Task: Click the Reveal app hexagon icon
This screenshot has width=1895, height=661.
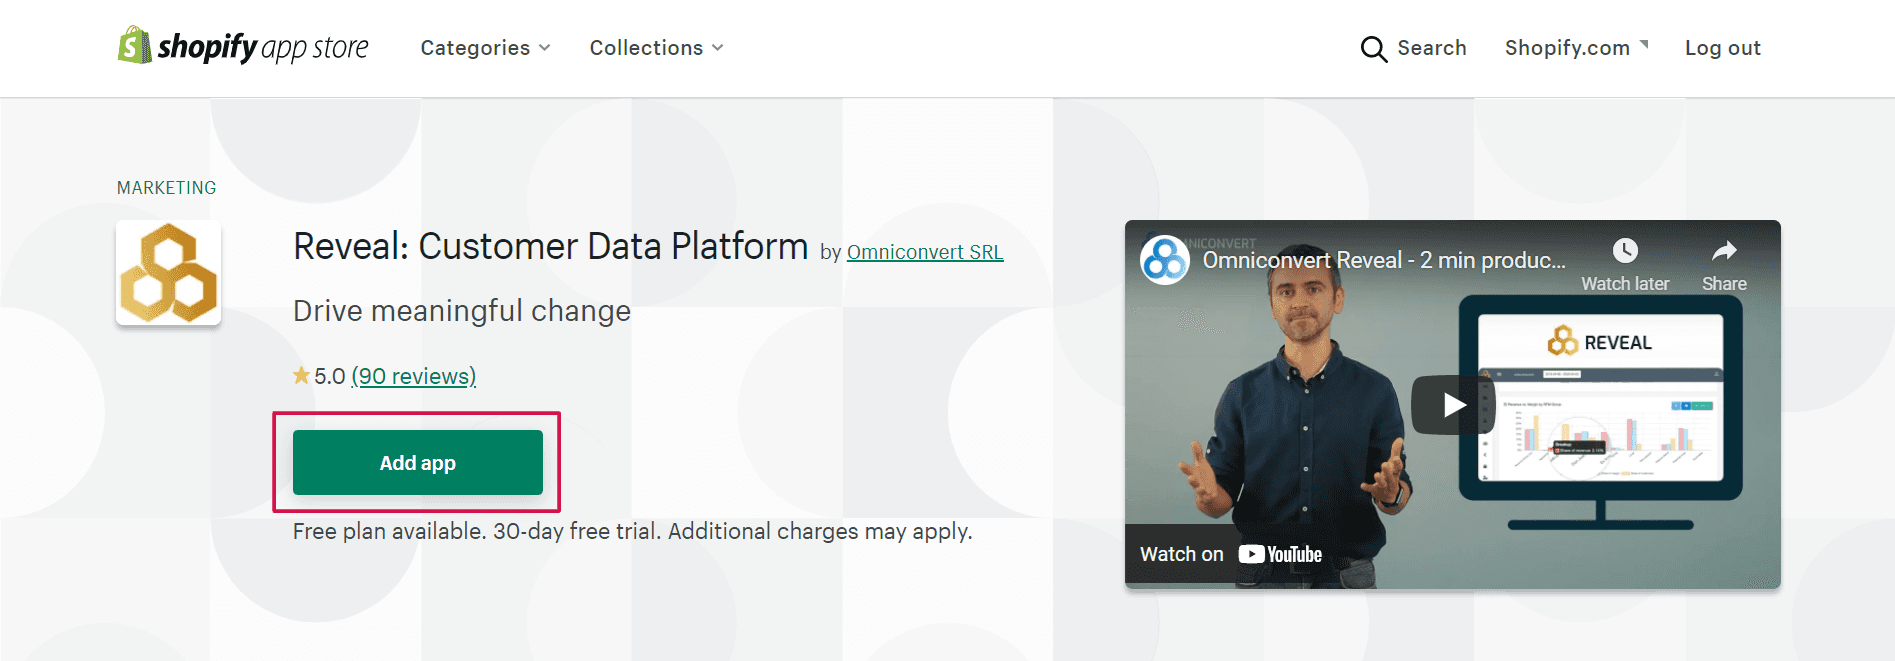Action: tap(168, 273)
